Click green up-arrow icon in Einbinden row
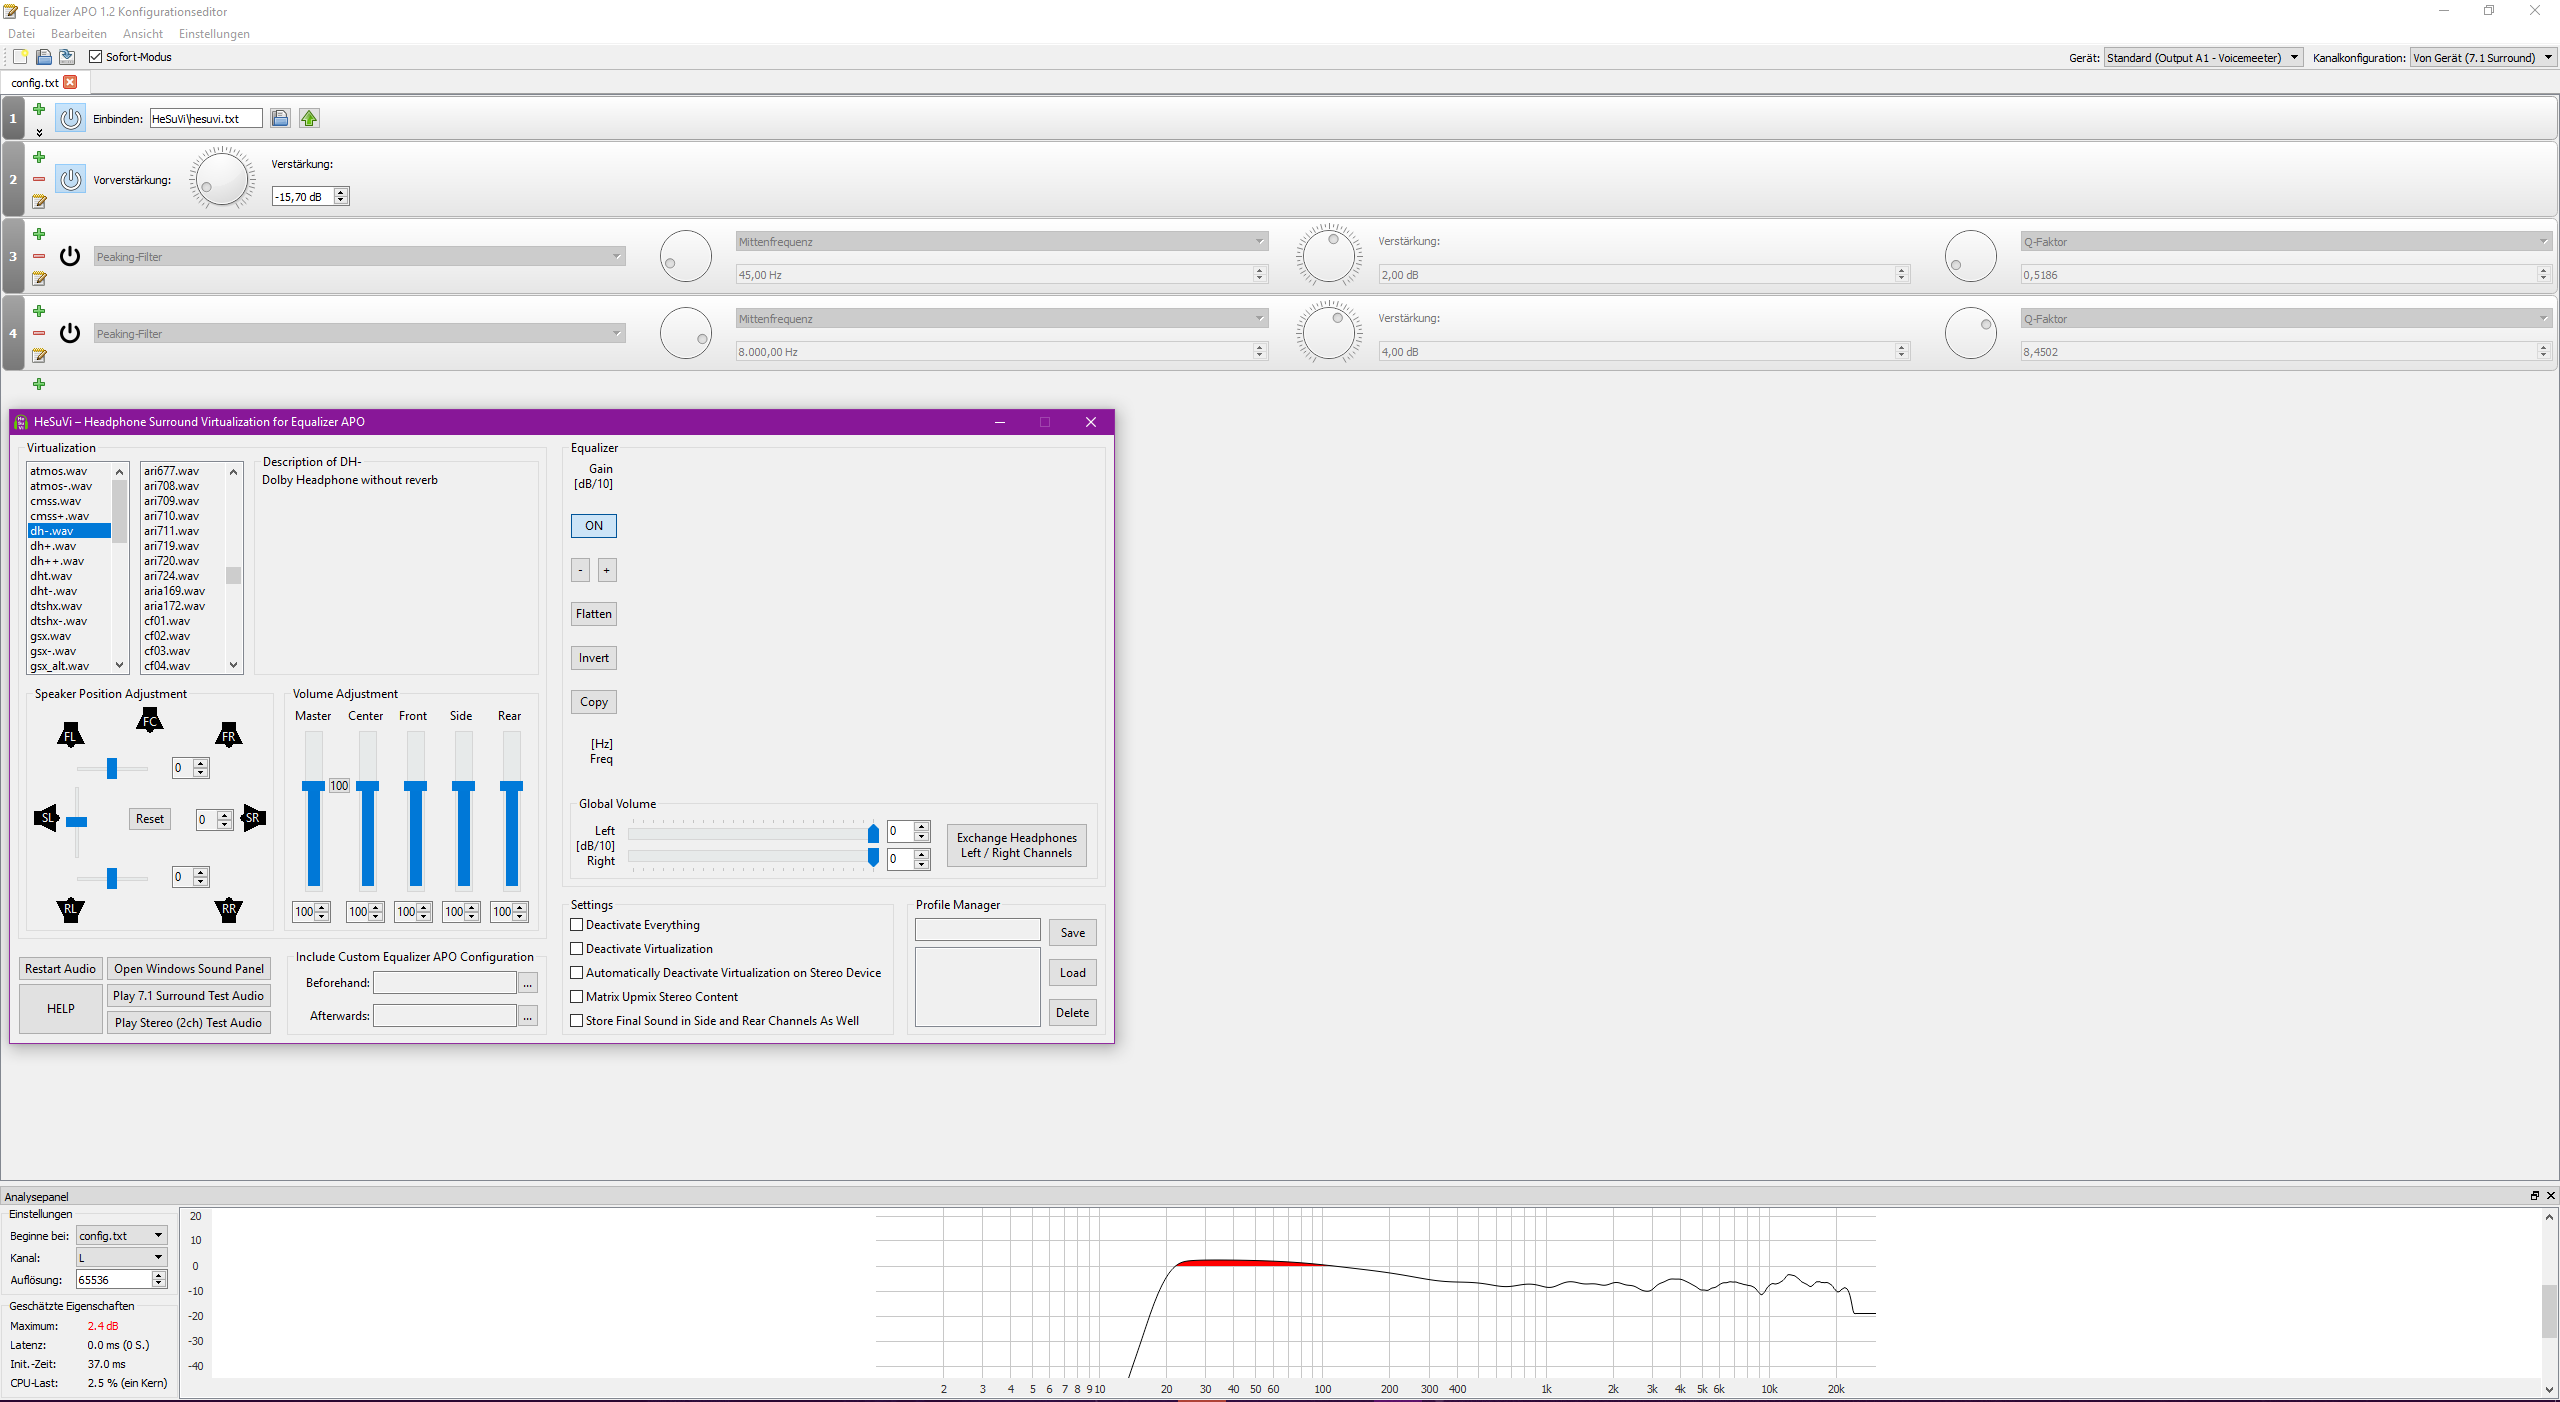Image resolution: width=2560 pixels, height=1402 pixels. (309, 118)
